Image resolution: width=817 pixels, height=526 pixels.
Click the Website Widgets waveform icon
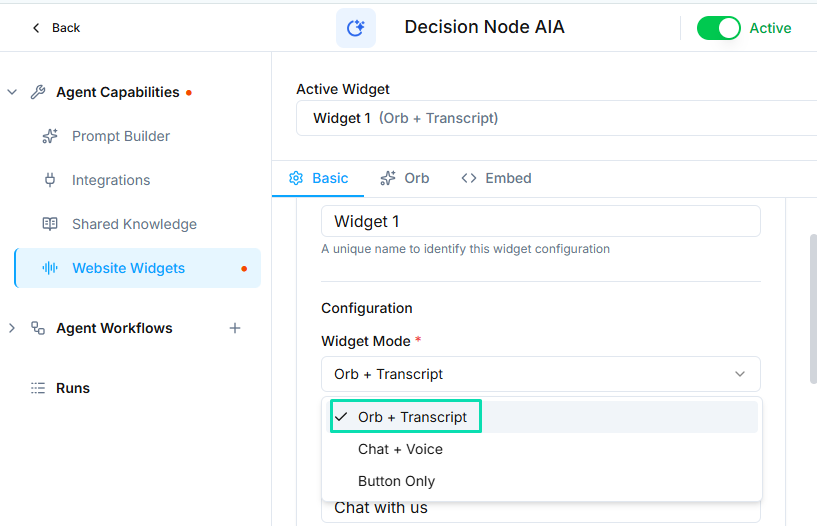point(50,268)
